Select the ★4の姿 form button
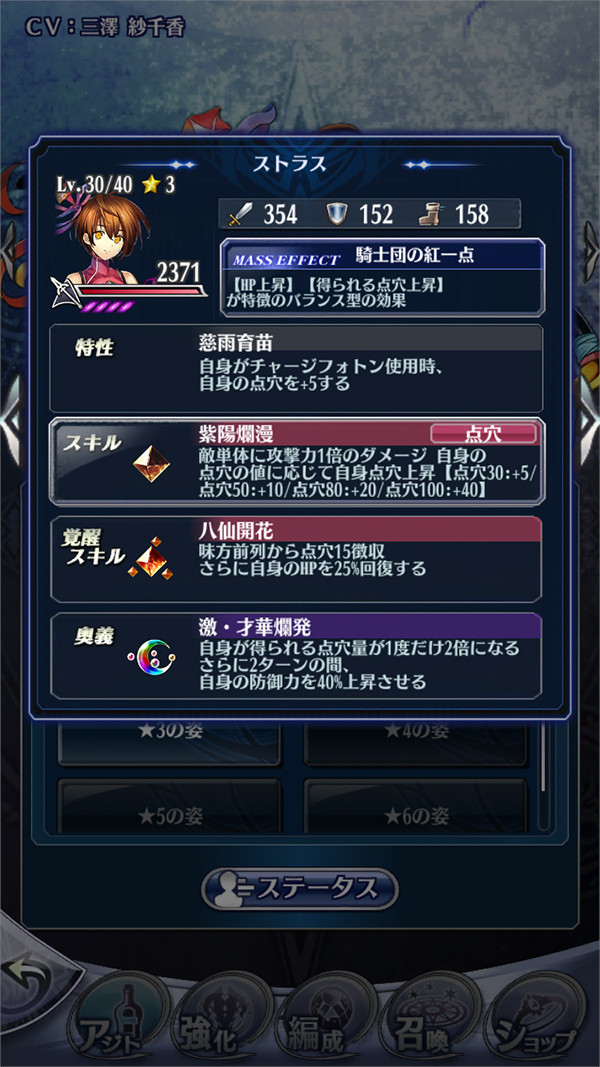Image resolution: width=600 pixels, height=1067 pixels. [x=416, y=739]
